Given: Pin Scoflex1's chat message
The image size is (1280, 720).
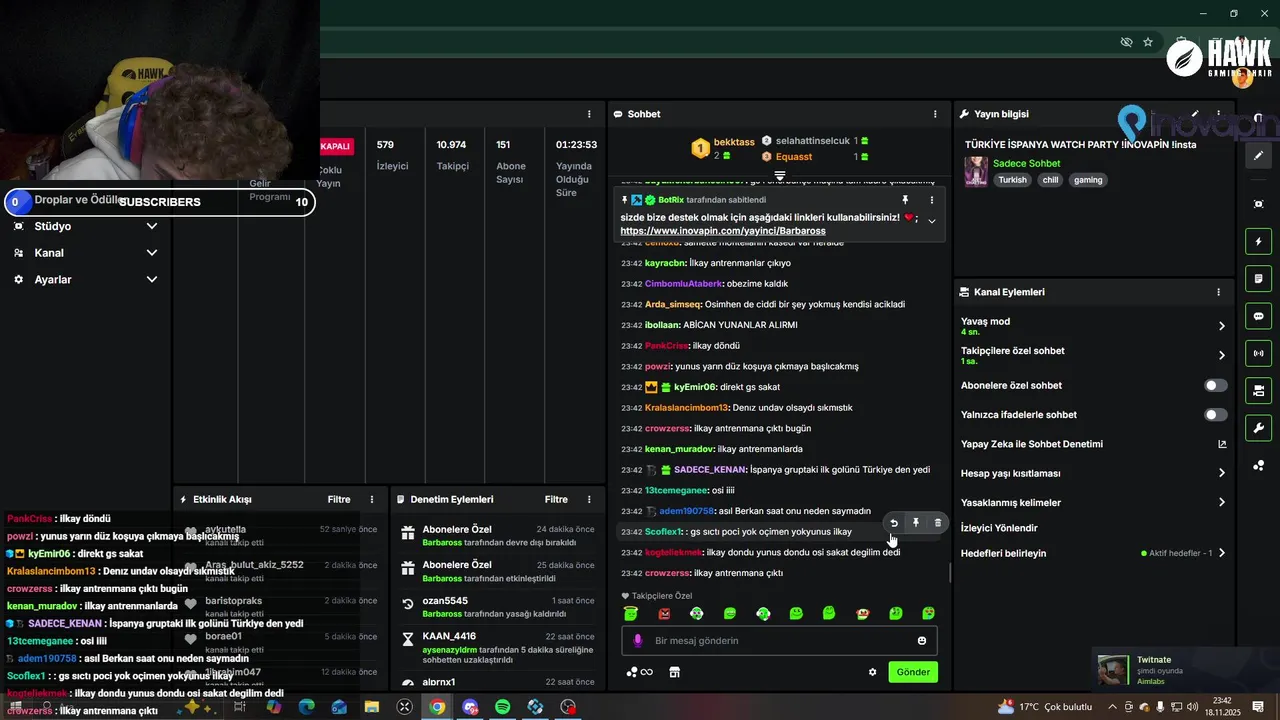Looking at the screenshot, I should point(916,523).
